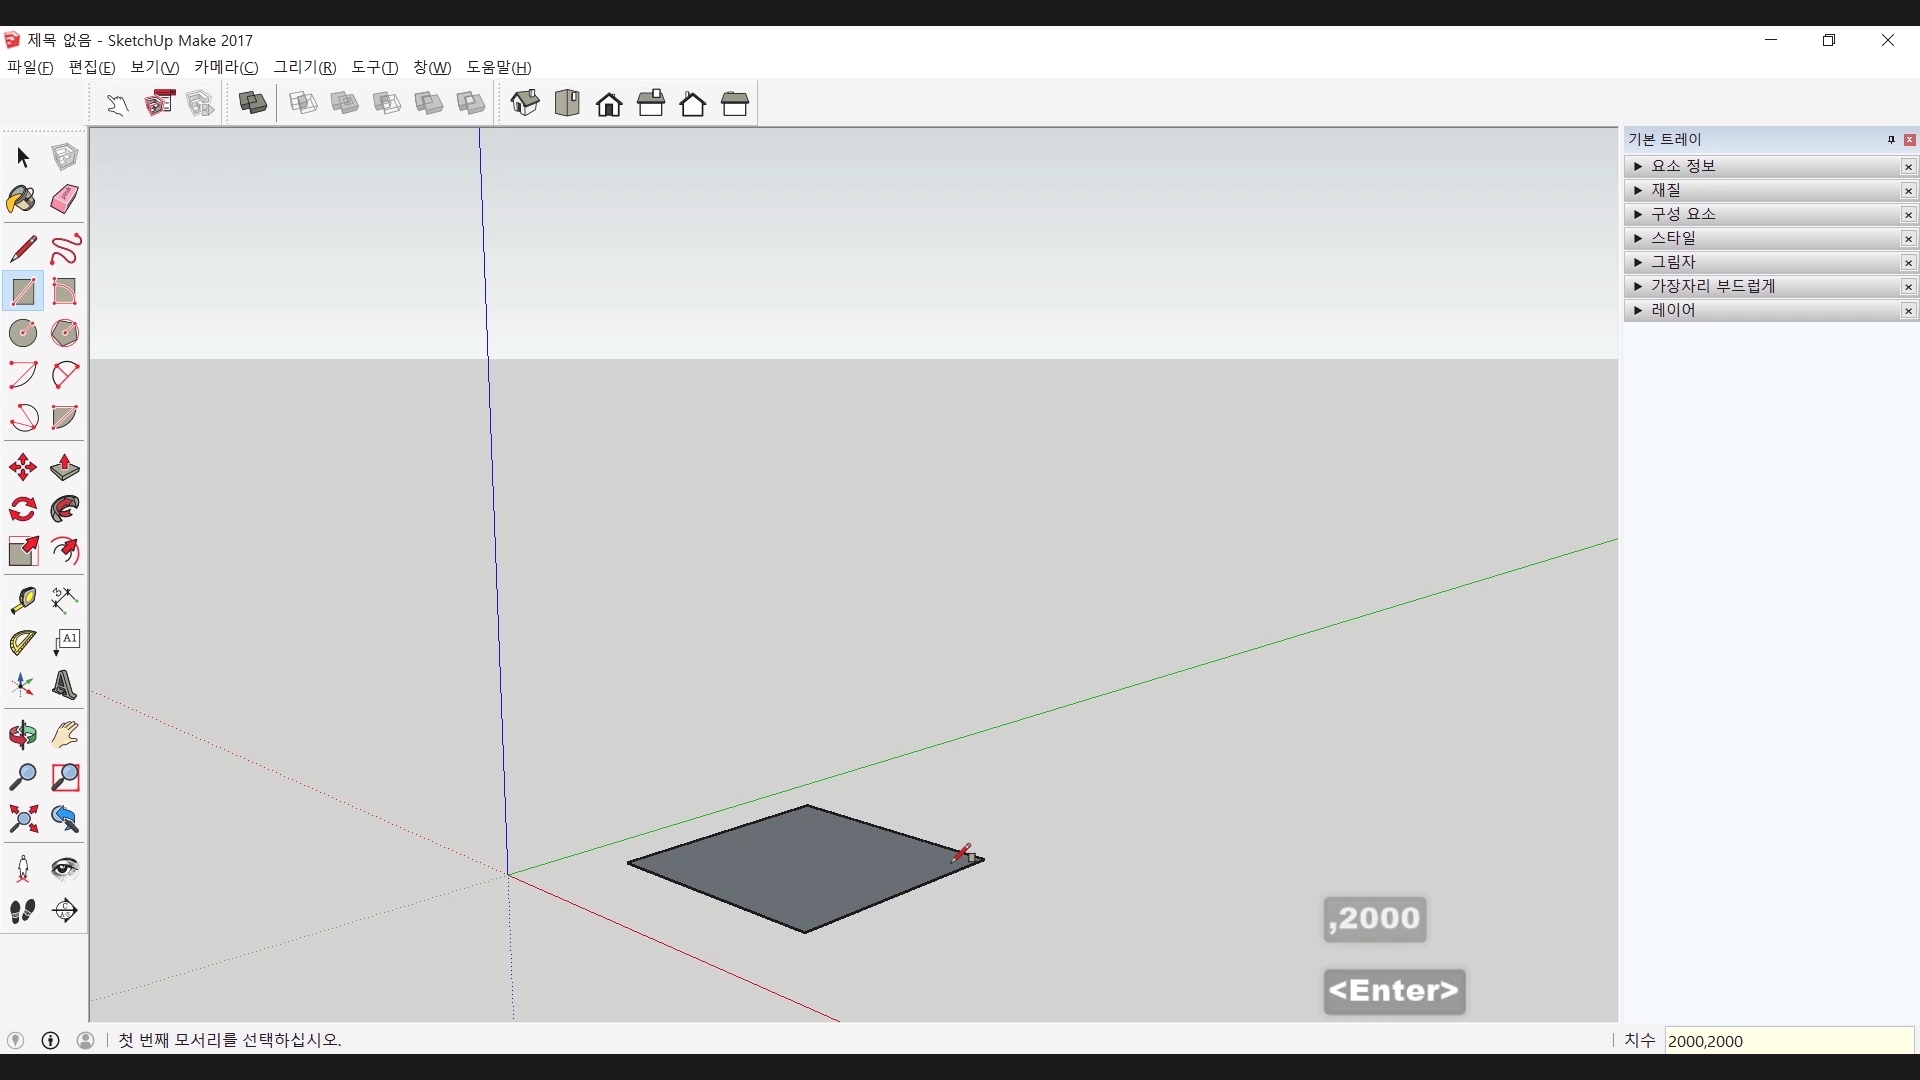This screenshot has height=1080, width=1920.
Task: Select the Zoom Extents tool
Action: (x=22, y=819)
